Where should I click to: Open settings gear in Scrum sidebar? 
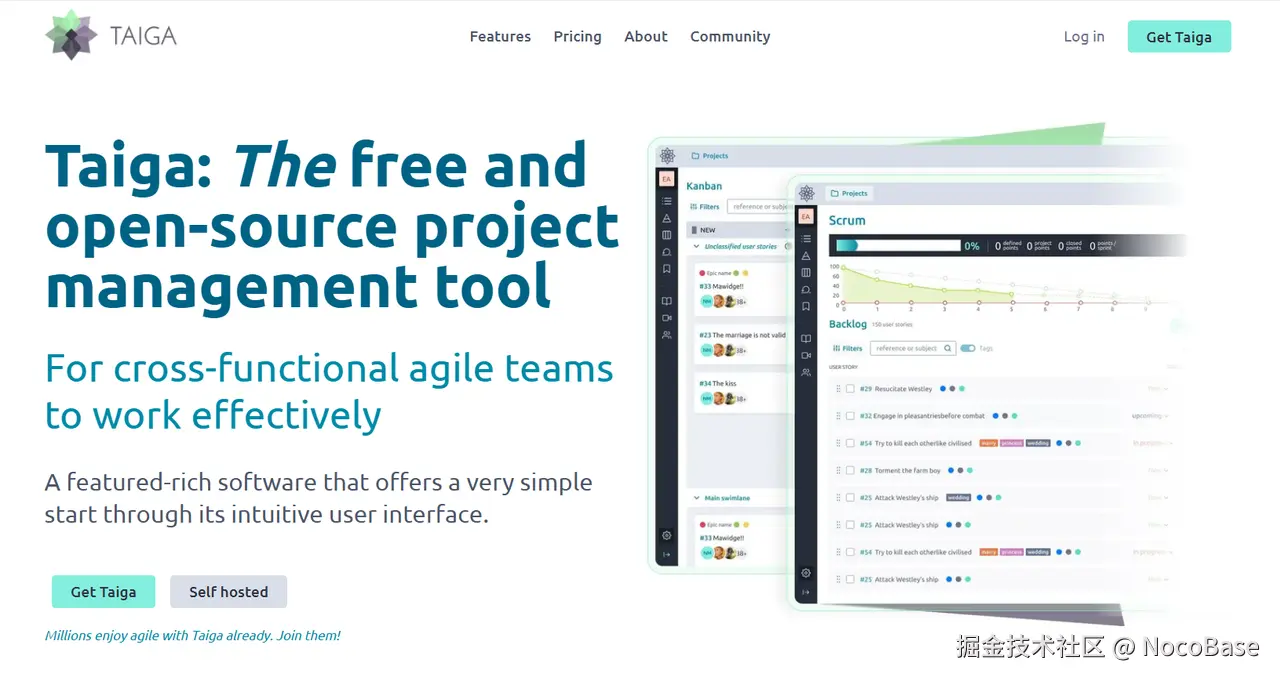click(x=806, y=573)
